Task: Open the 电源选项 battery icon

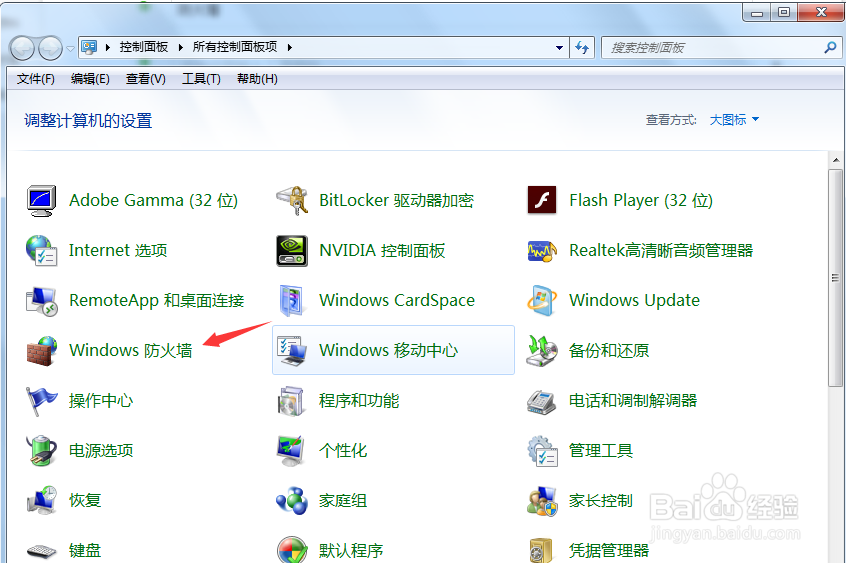Action: coord(42,451)
